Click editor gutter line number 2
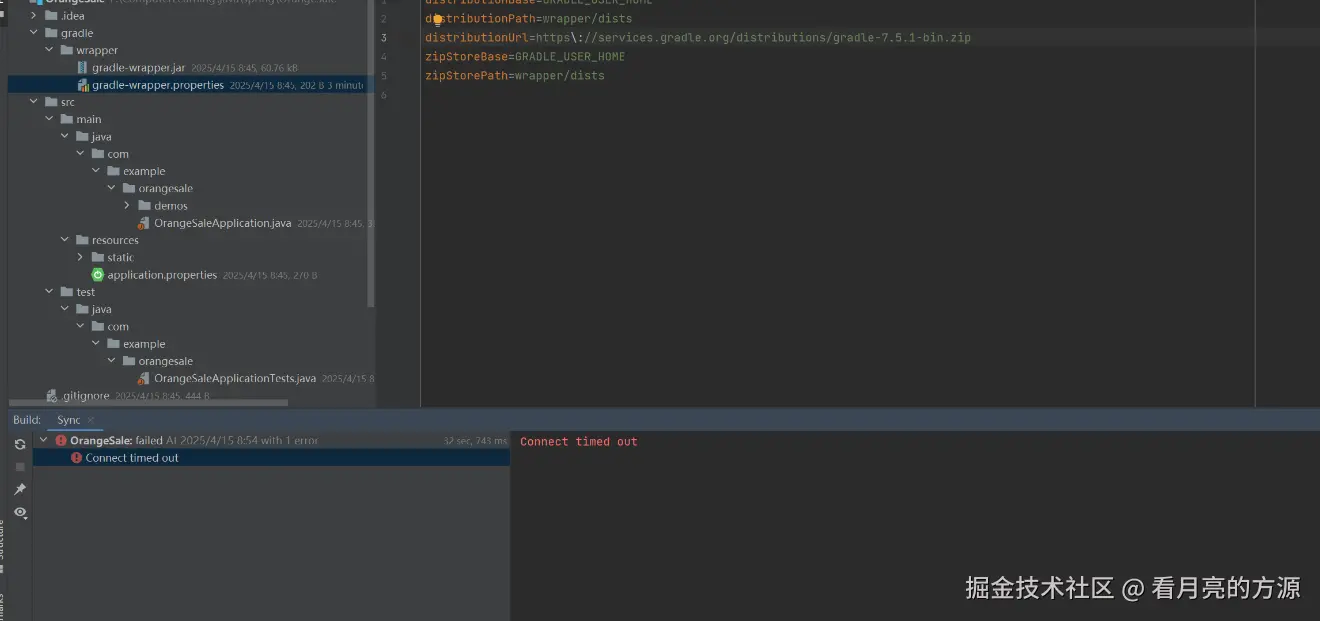The width and height of the screenshot is (1320, 621). tap(384, 19)
